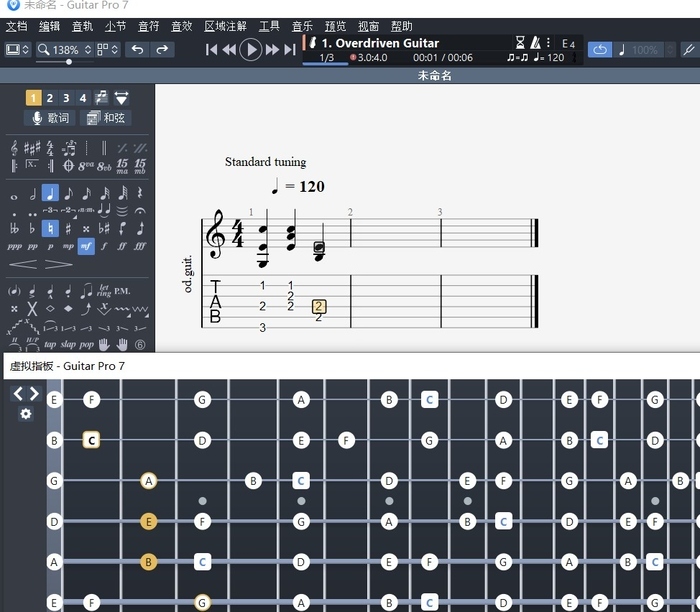Open the display mode dropdown in the toolbar

18,49
